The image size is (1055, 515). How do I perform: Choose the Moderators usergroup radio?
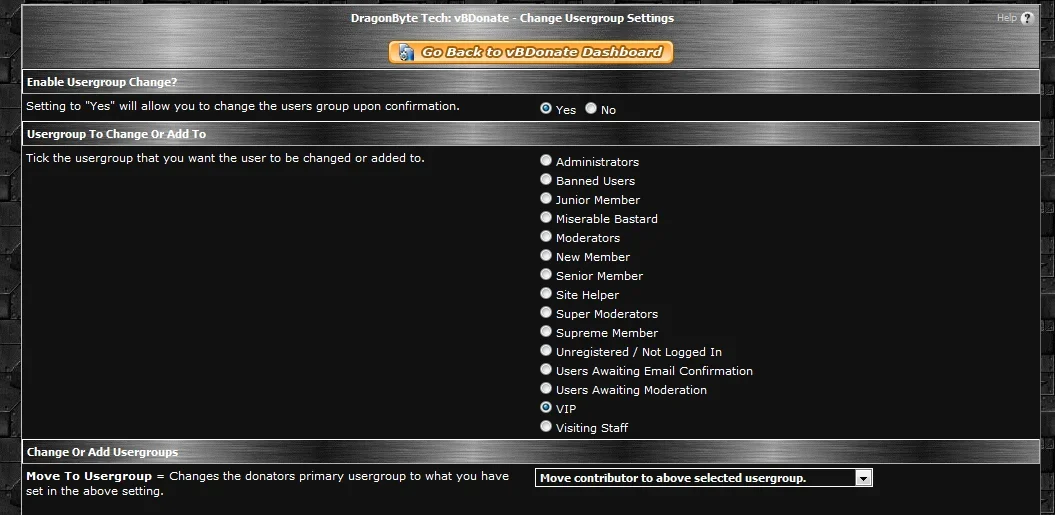[546, 236]
